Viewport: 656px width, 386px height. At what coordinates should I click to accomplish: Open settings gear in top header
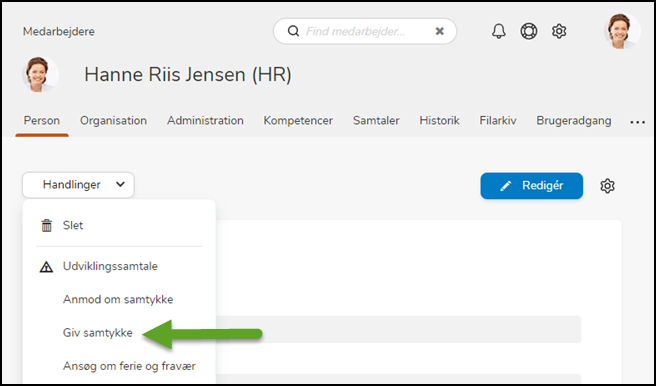click(x=559, y=31)
